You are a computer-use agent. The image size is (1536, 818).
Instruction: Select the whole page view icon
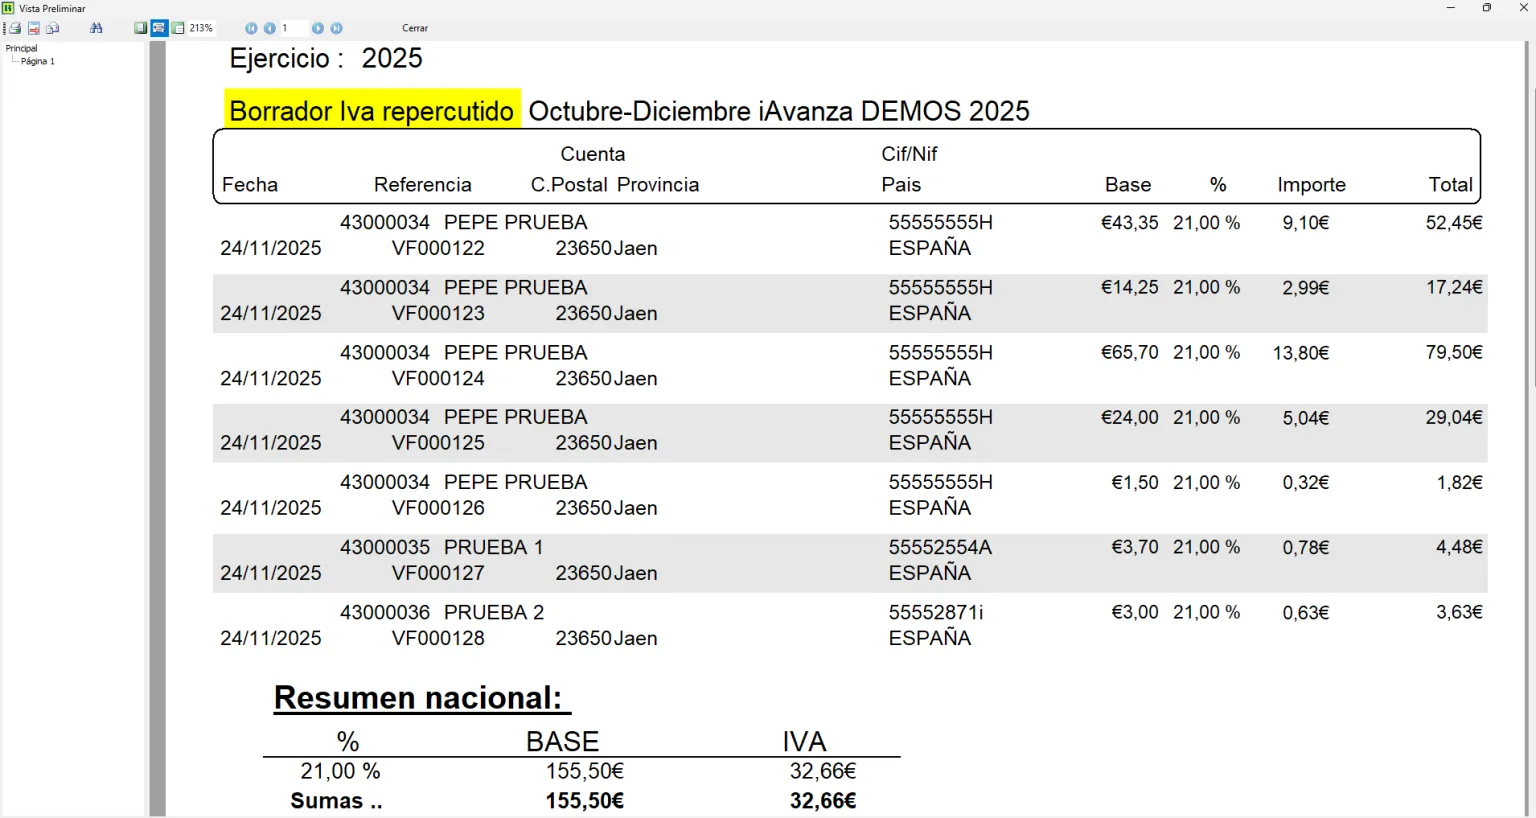click(141, 28)
